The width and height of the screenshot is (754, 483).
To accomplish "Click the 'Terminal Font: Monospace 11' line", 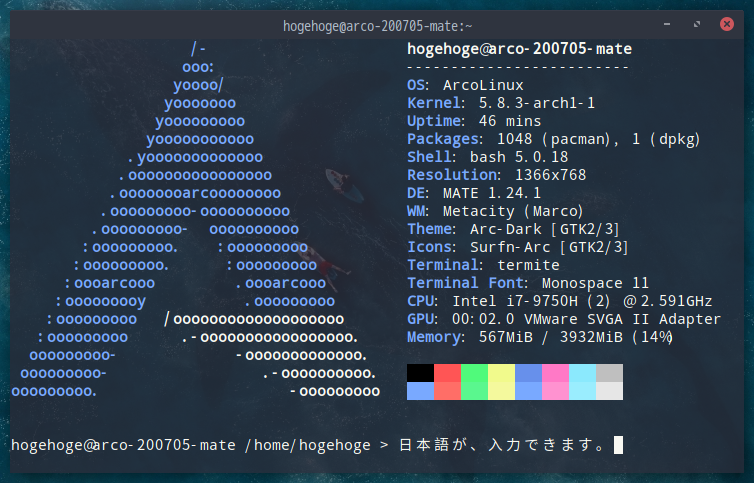I will (x=528, y=283).
